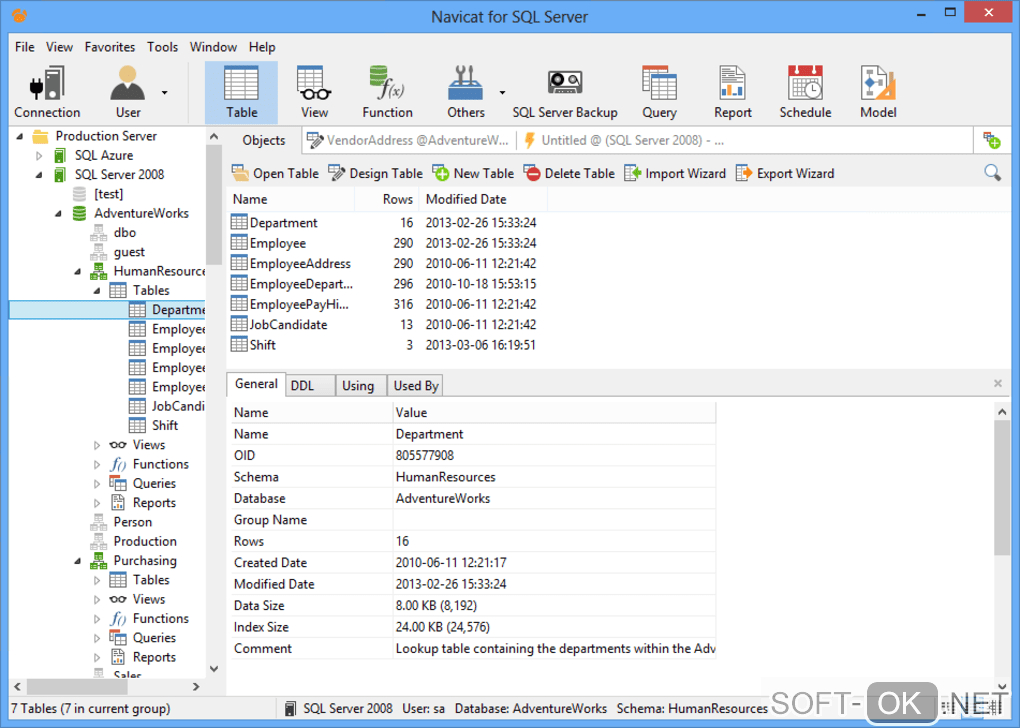Select the Employee row in table list
Viewport: 1020px width, 728px height.
tap(384, 243)
